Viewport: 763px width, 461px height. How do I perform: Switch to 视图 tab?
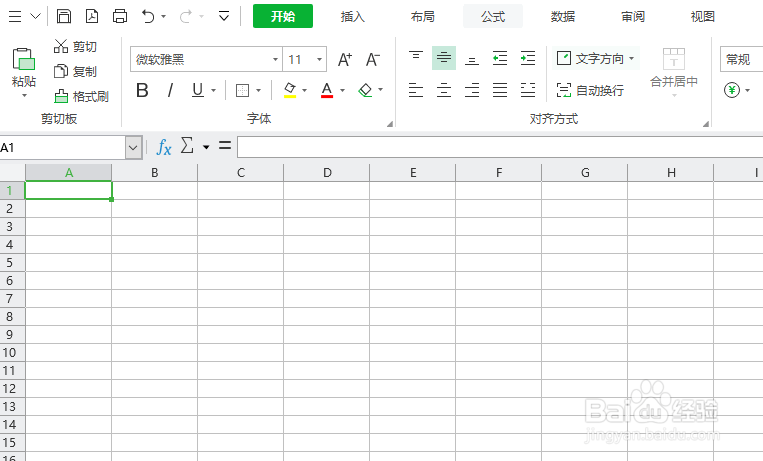(703, 17)
